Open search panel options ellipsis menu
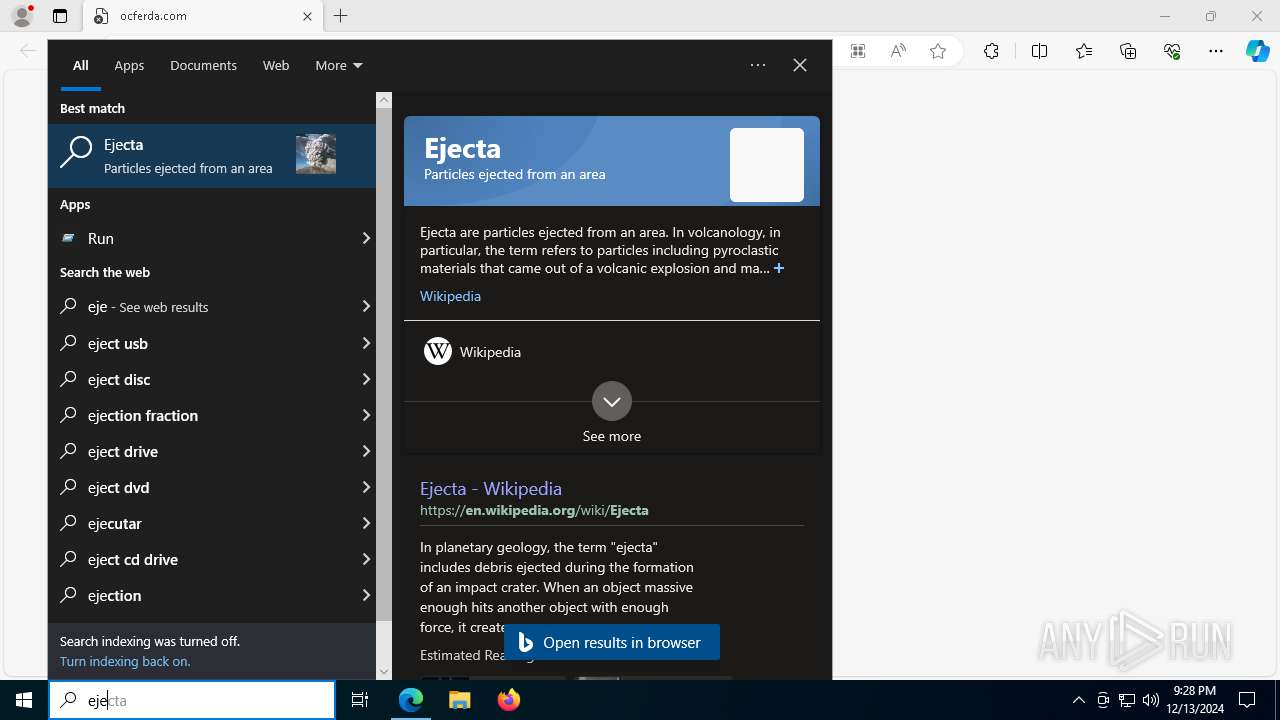This screenshot has width=1280, height=720. pyautogui.click(x=758, y=65)
